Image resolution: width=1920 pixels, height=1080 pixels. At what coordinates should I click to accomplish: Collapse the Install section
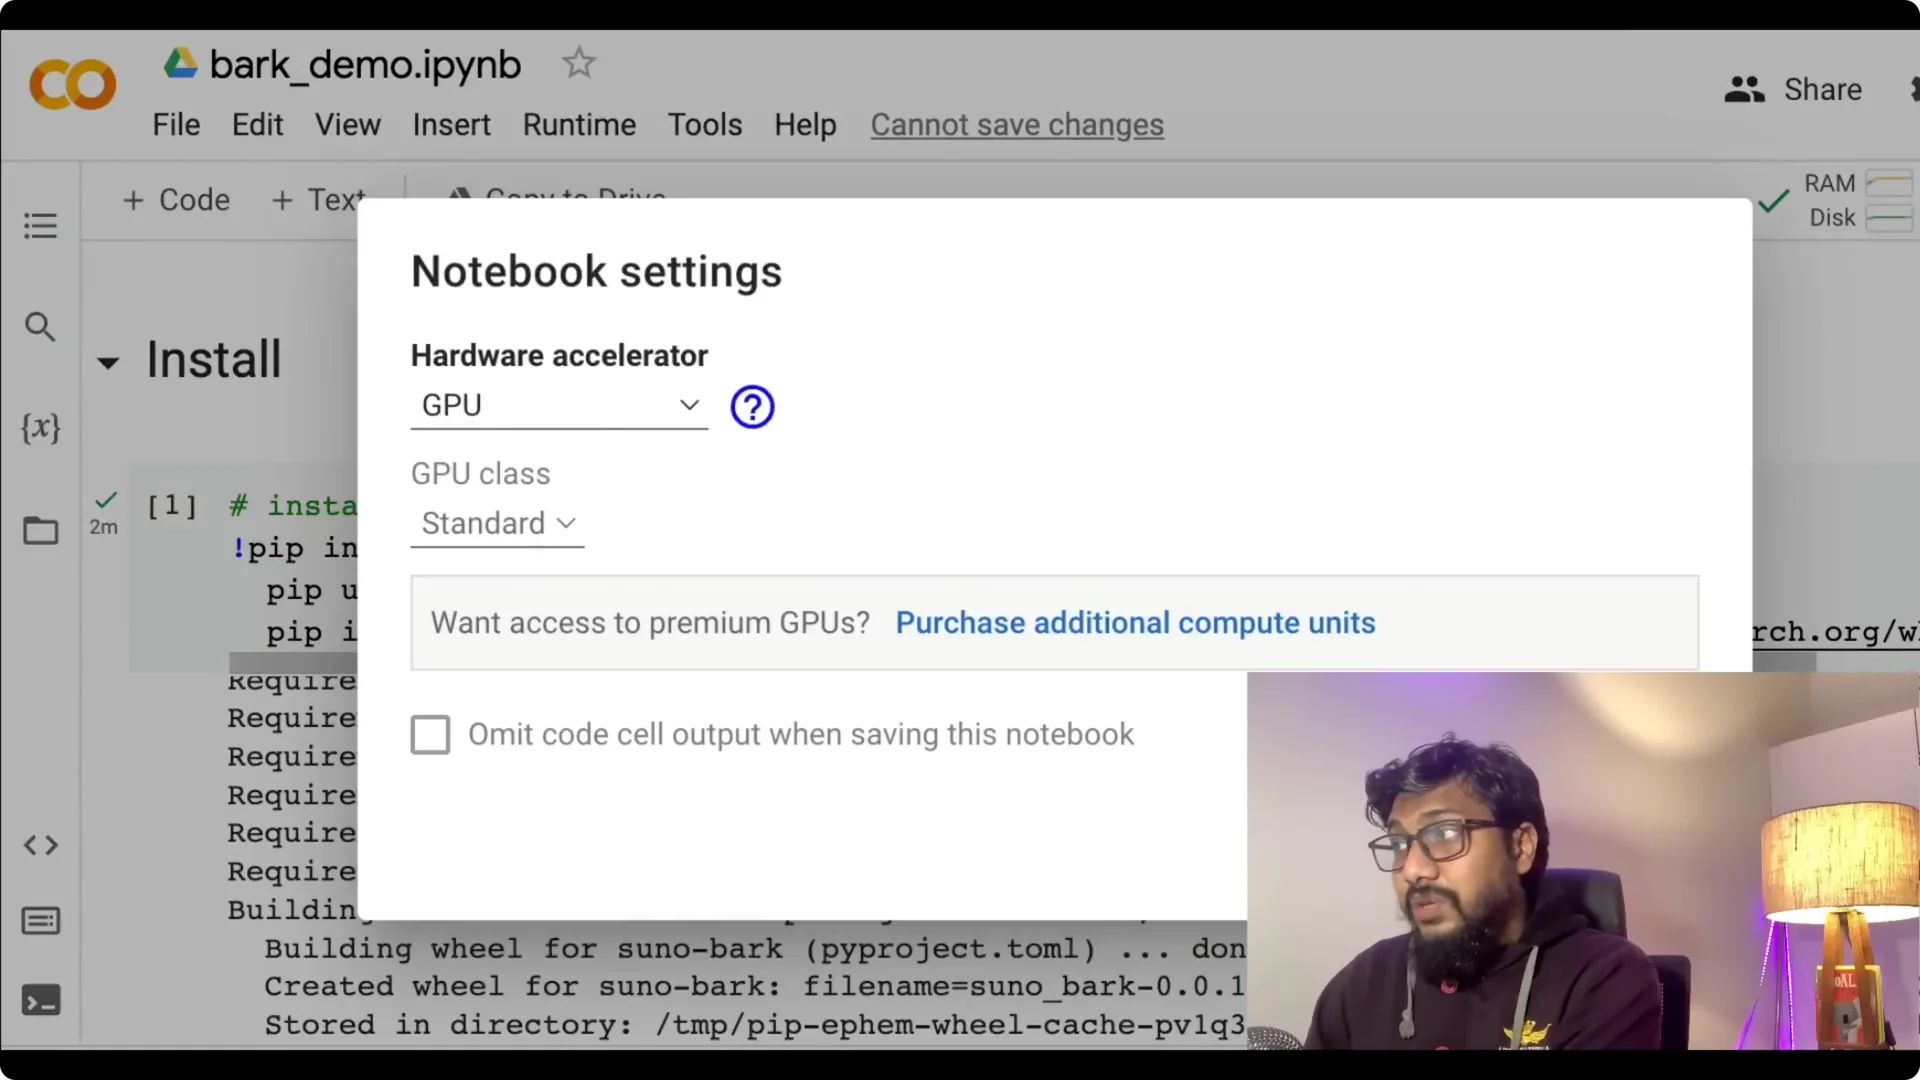[107, 362]
